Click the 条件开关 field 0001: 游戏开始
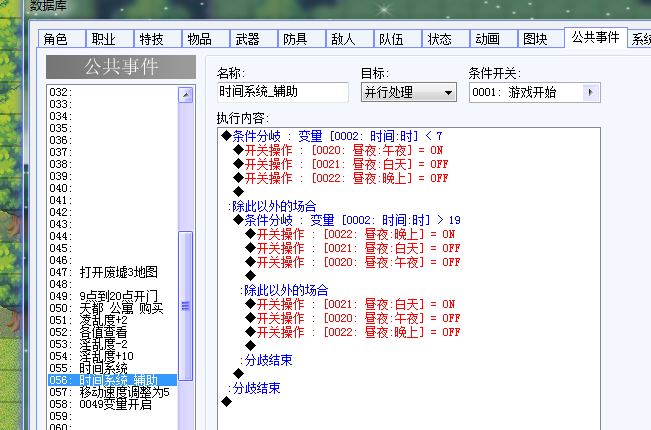Image resolution: width=651 pixels, height=430 pixels. tap(535, 92)
